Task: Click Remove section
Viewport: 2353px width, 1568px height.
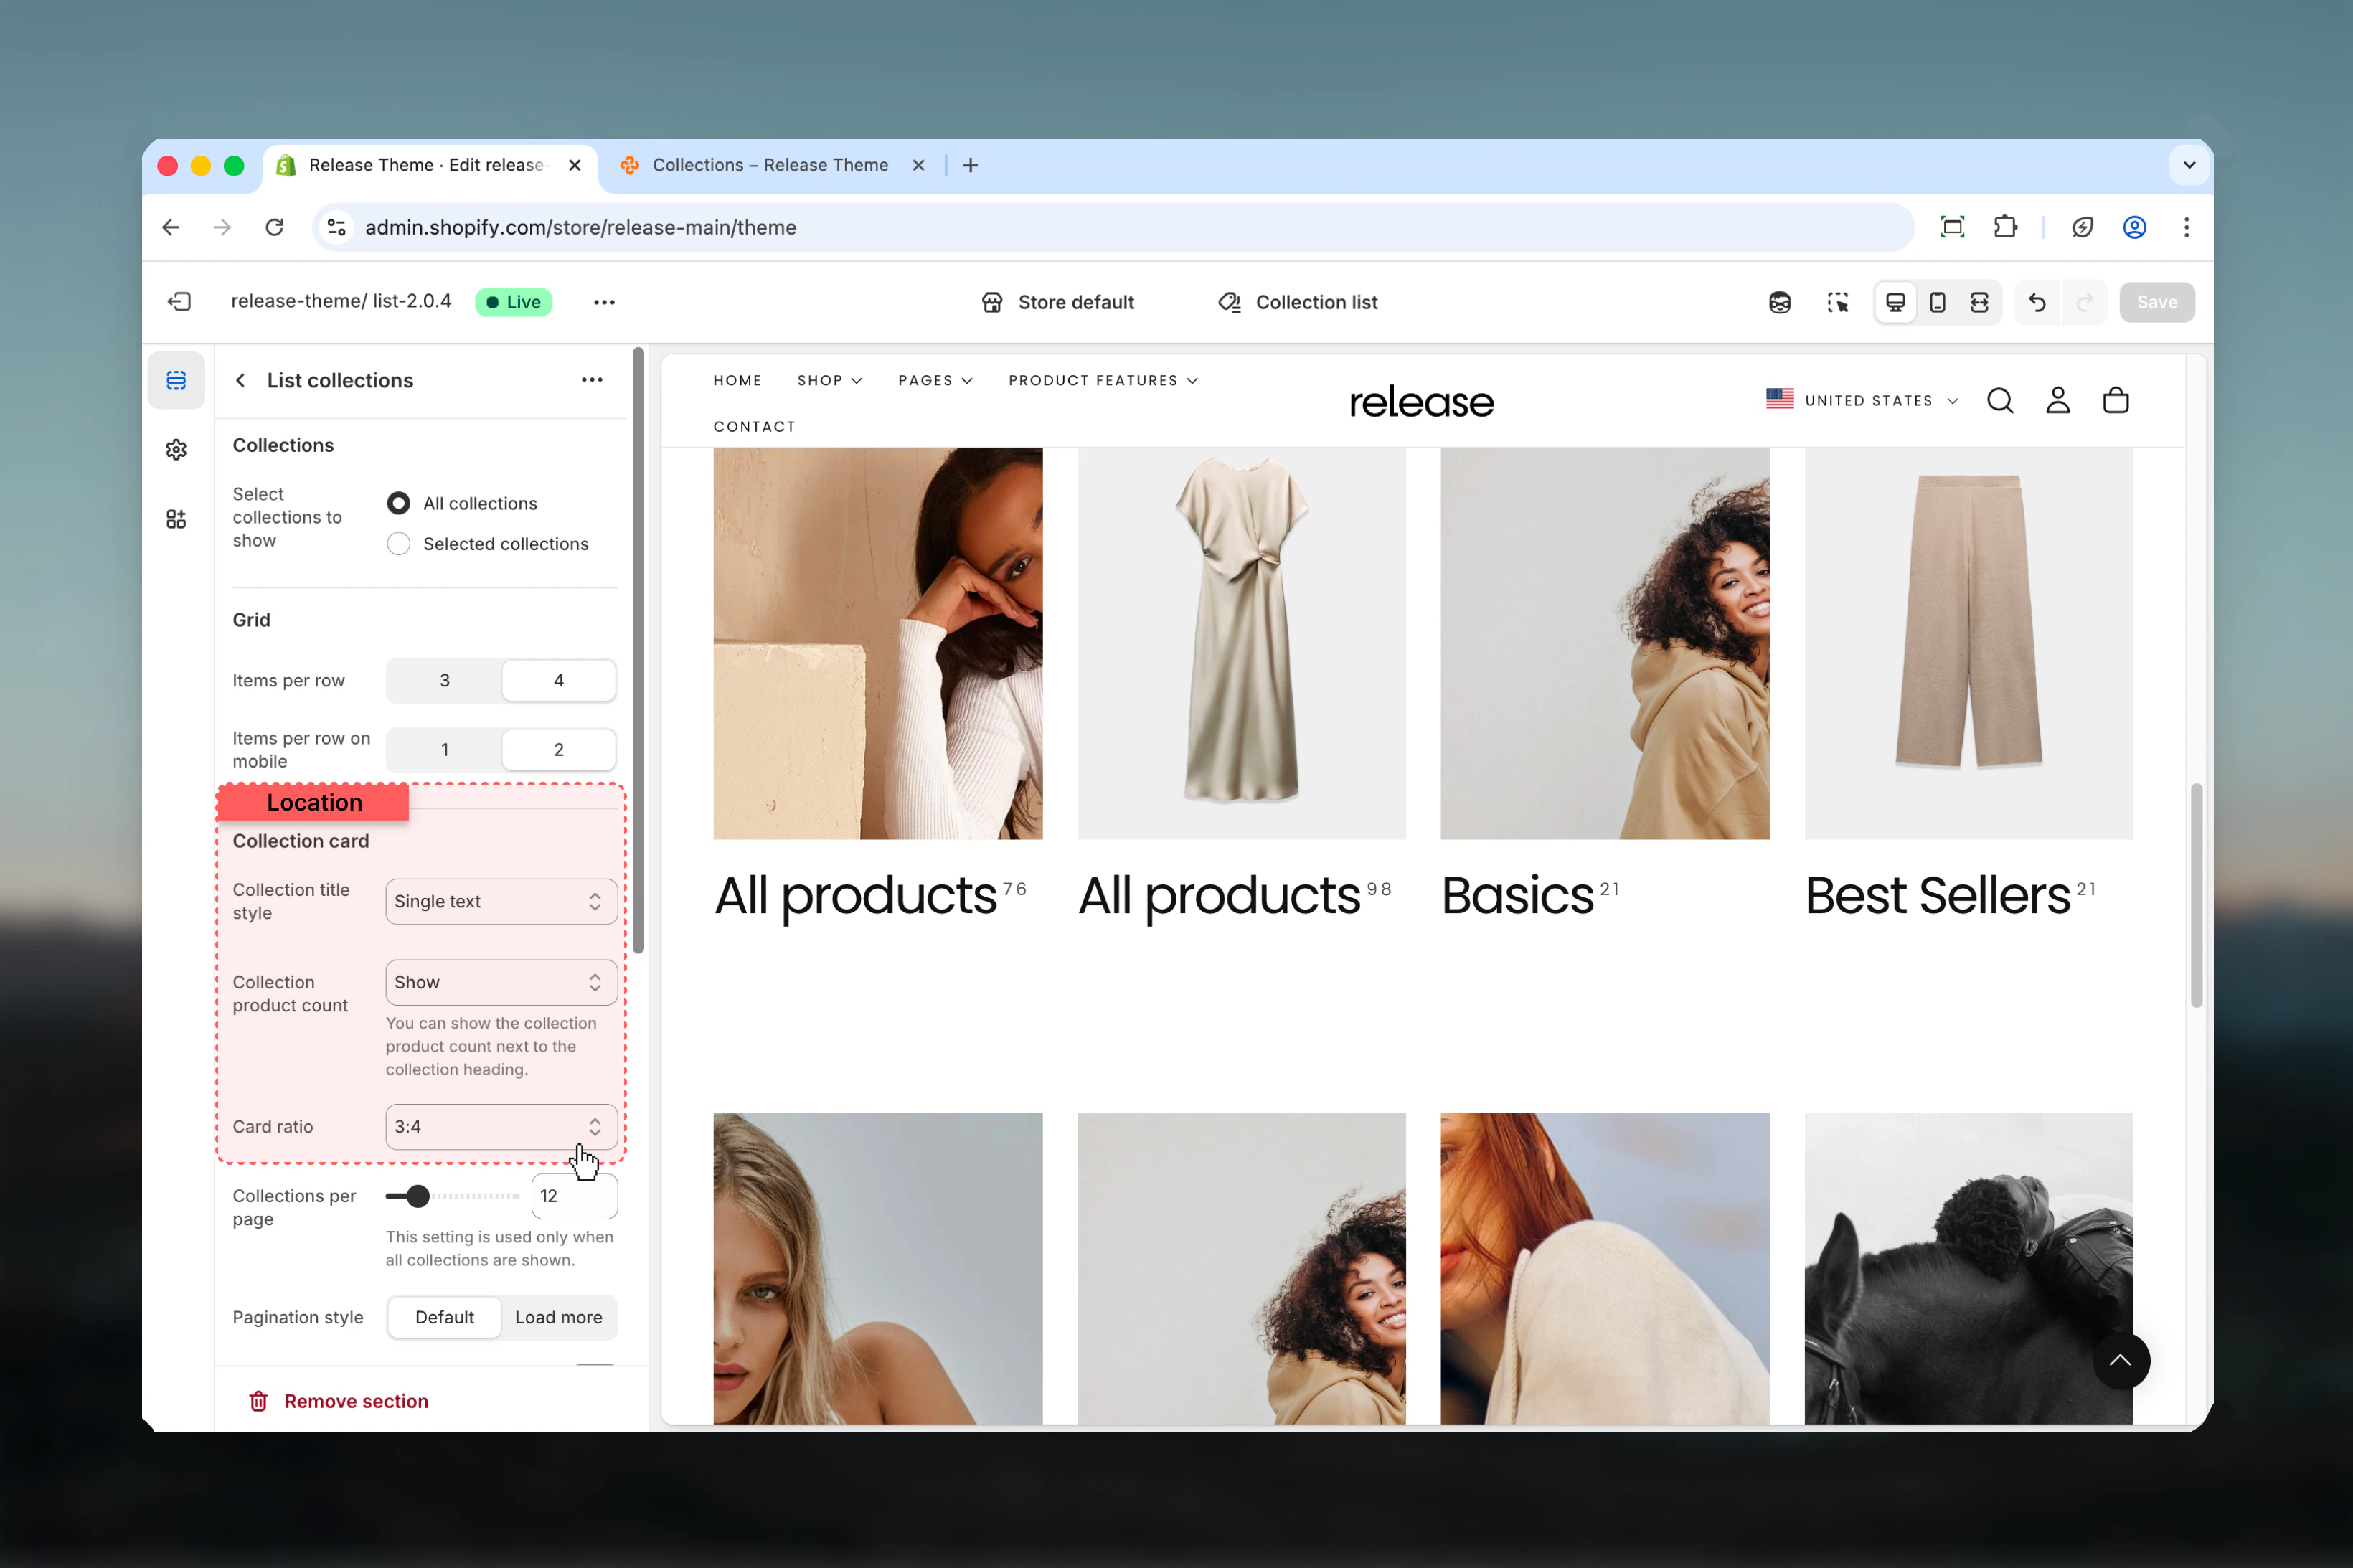Action: pos(338,1401)
